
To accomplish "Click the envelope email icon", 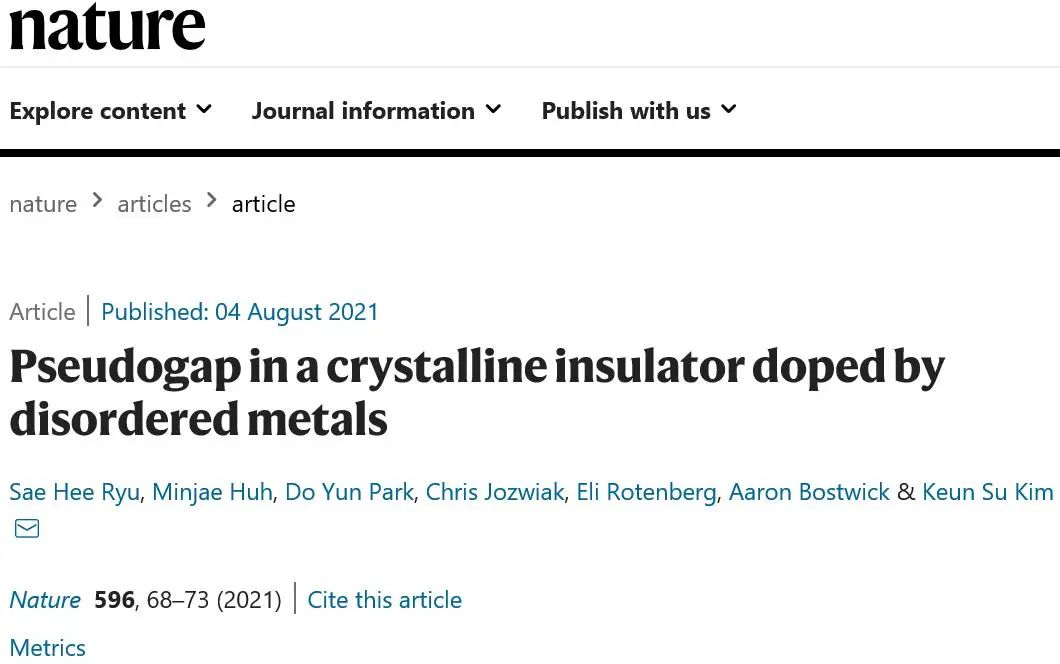I will [x=27, y=528].
